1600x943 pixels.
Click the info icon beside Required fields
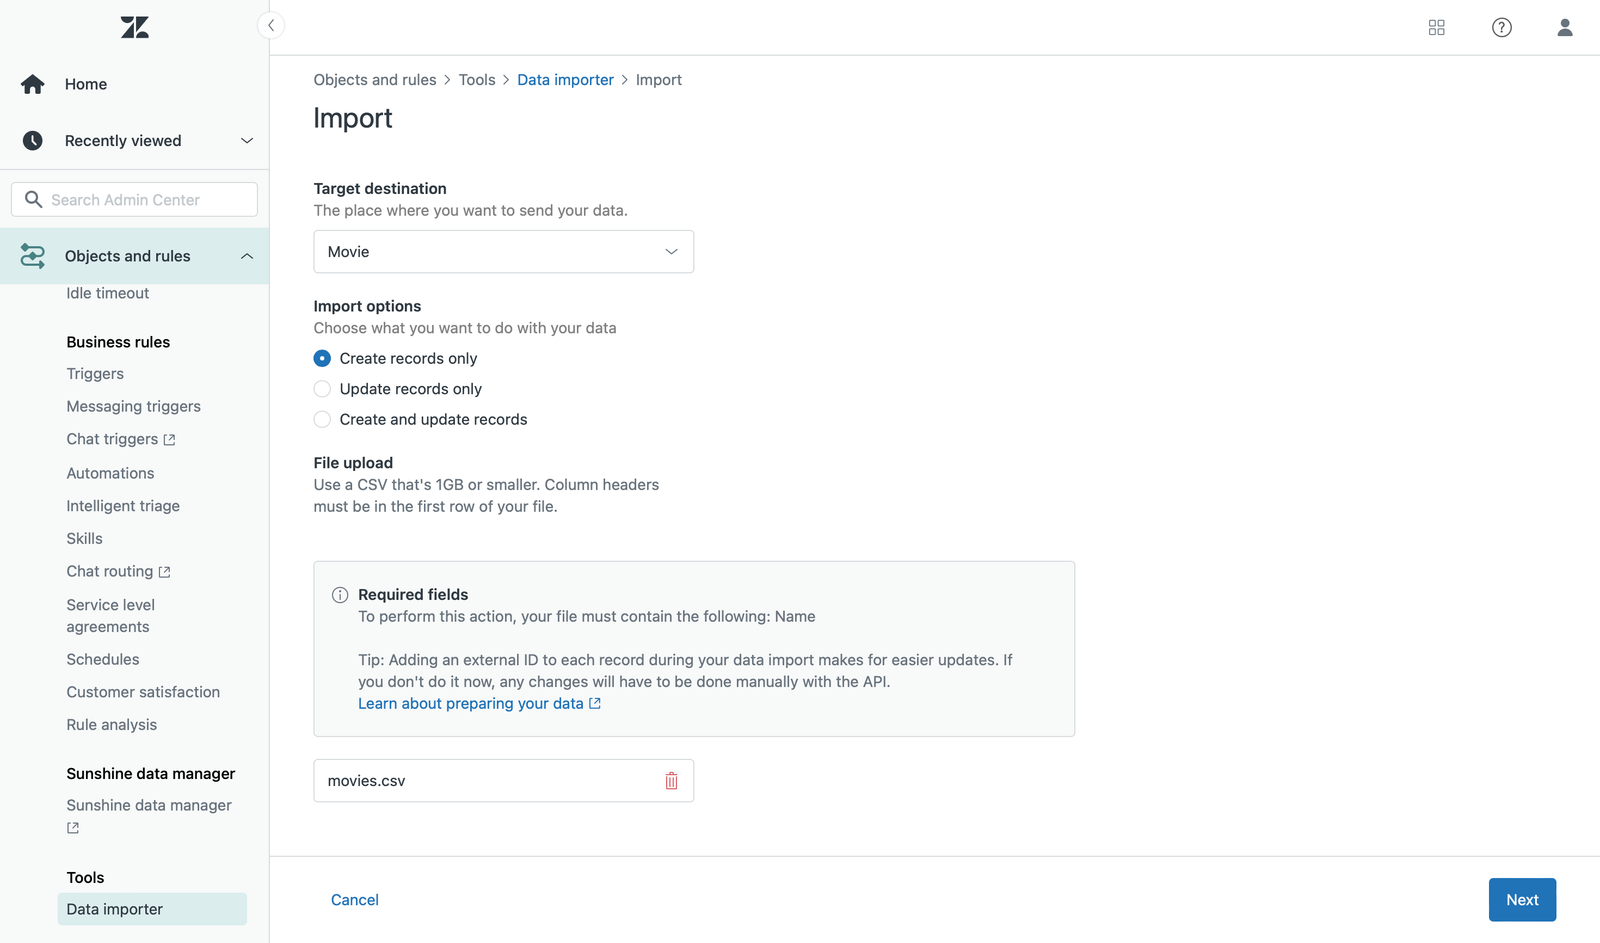339,594
